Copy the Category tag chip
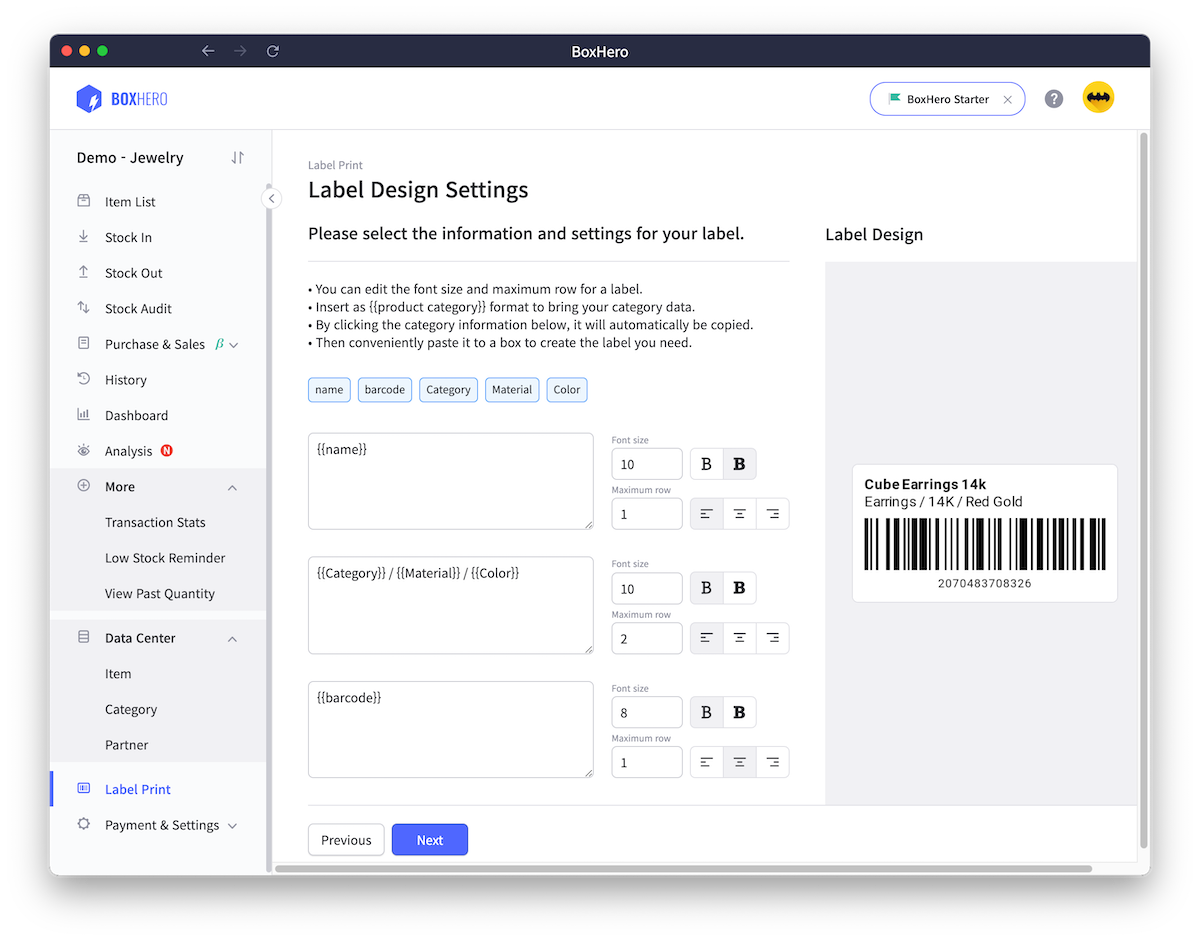This screenshot has height=941, width=1200. click(x=448, y=390)
